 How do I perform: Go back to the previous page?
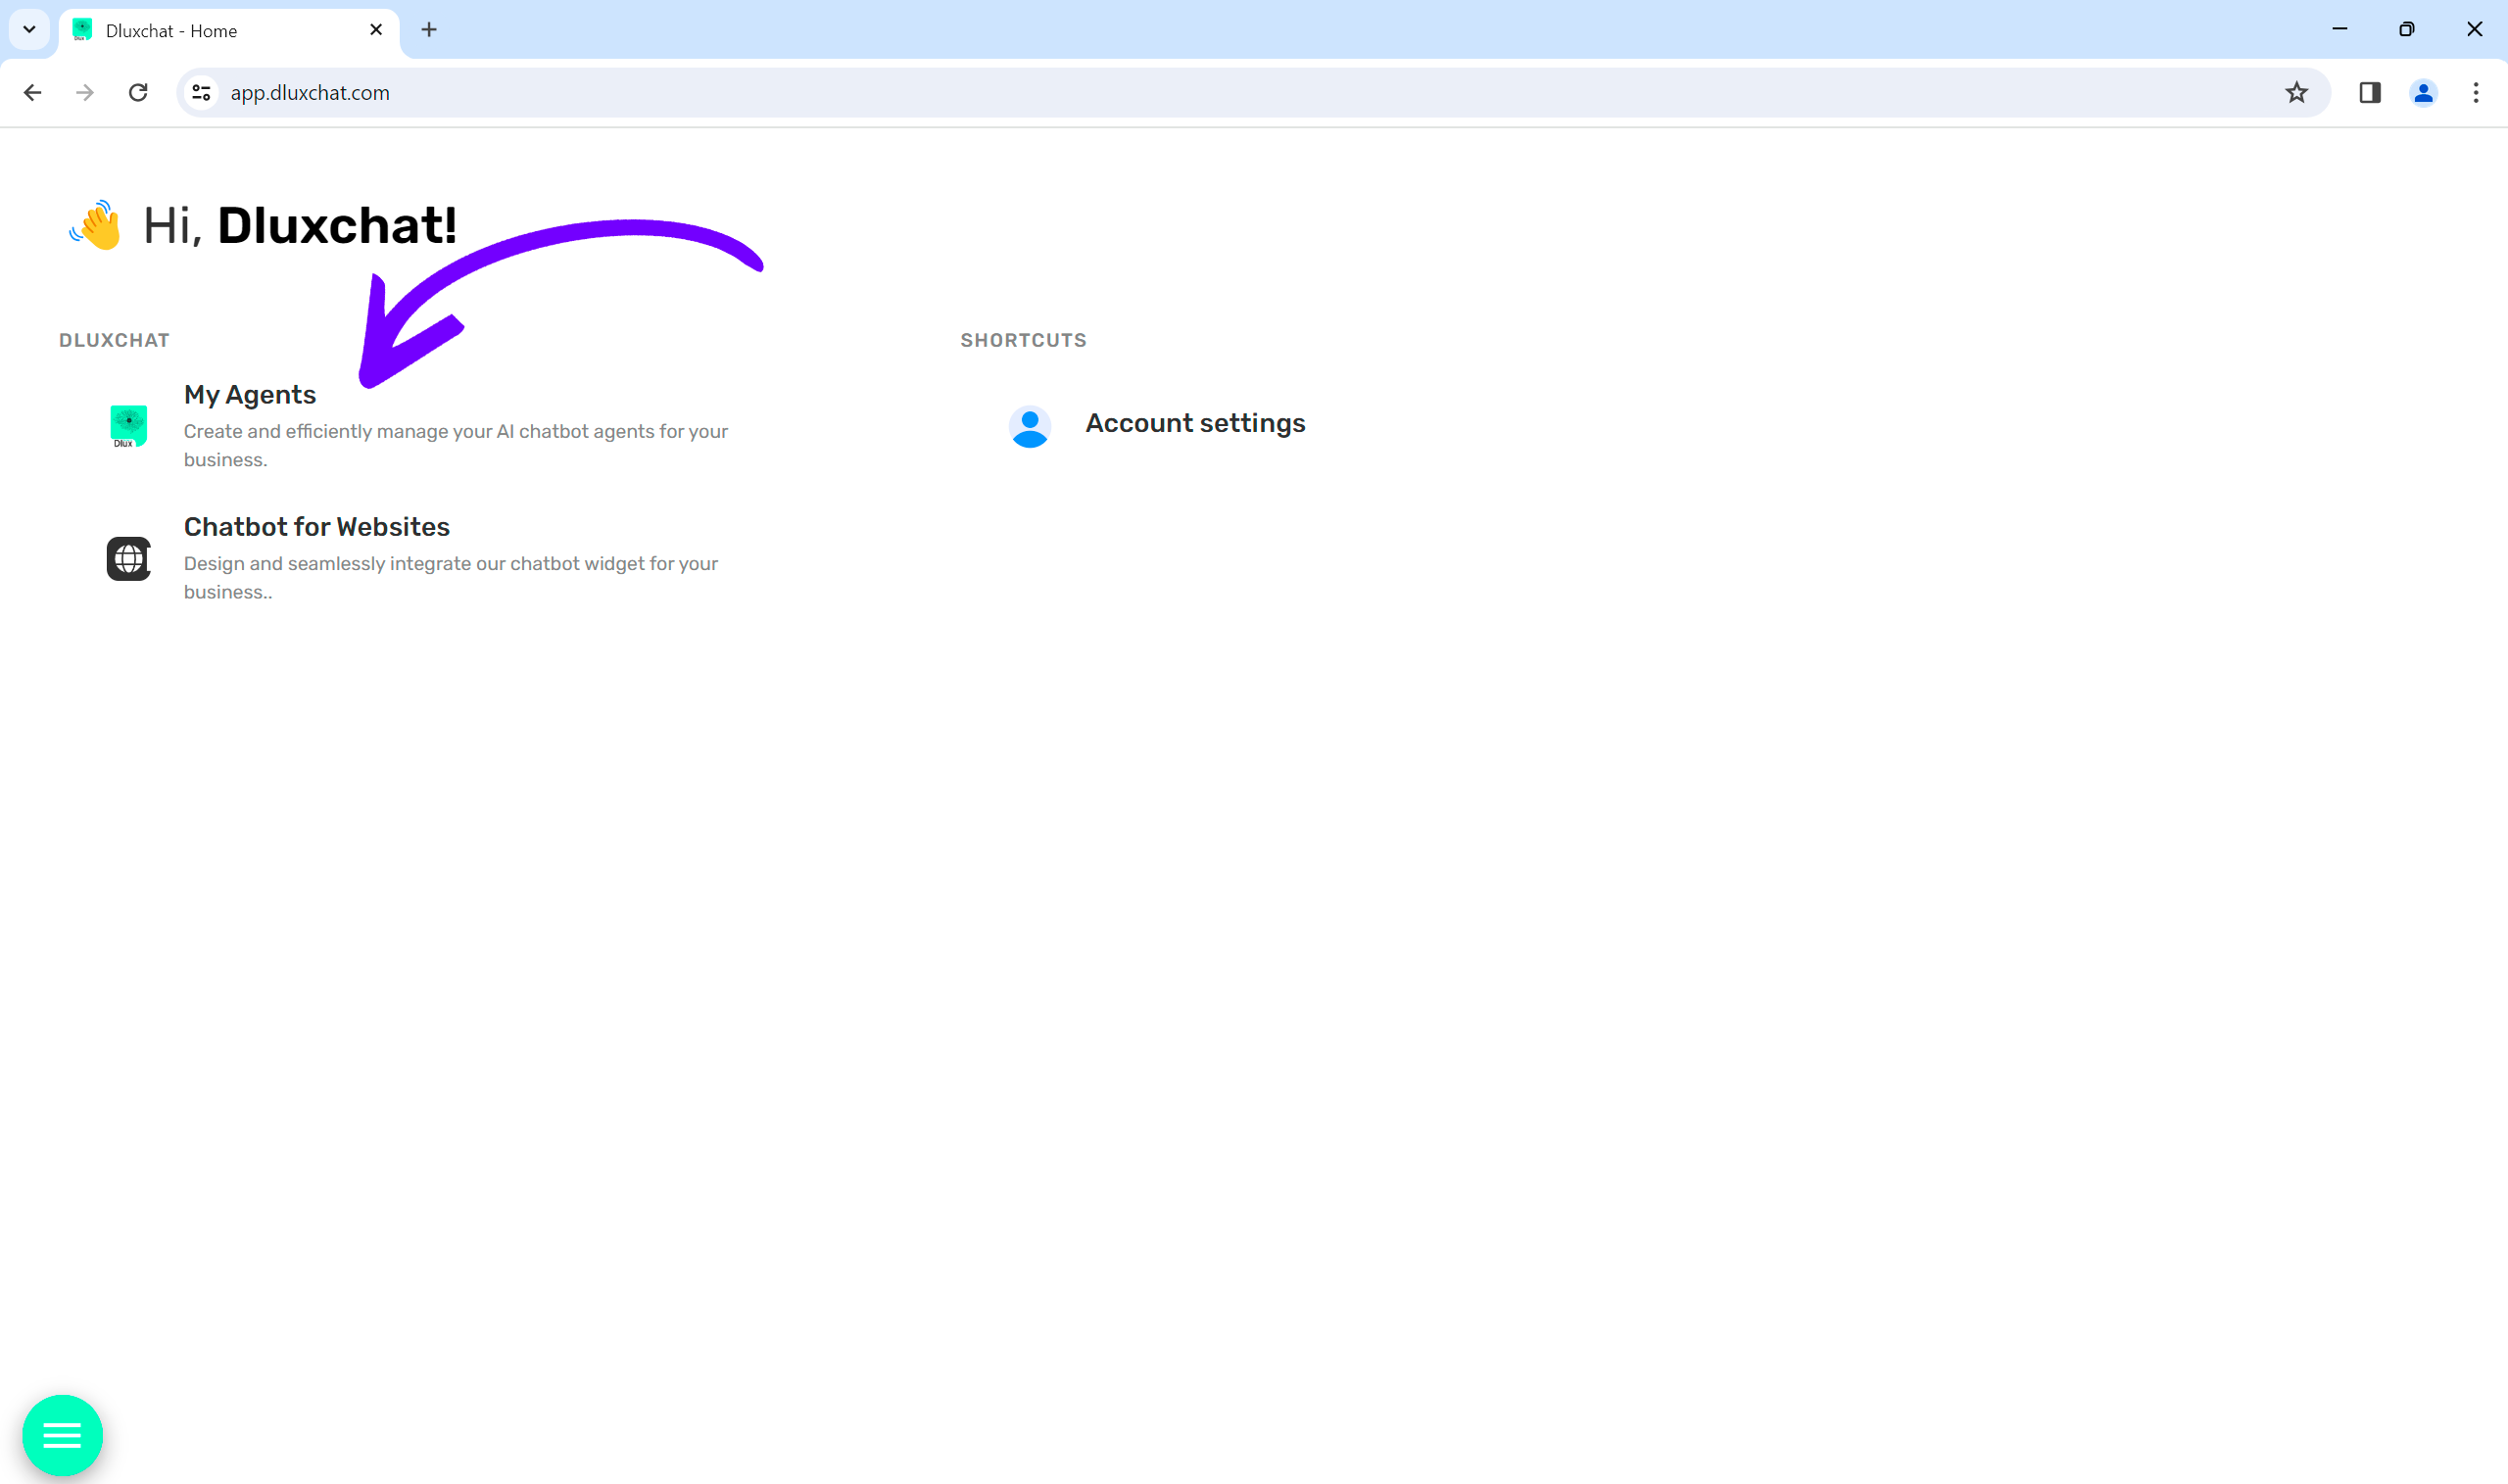(32, 93)
